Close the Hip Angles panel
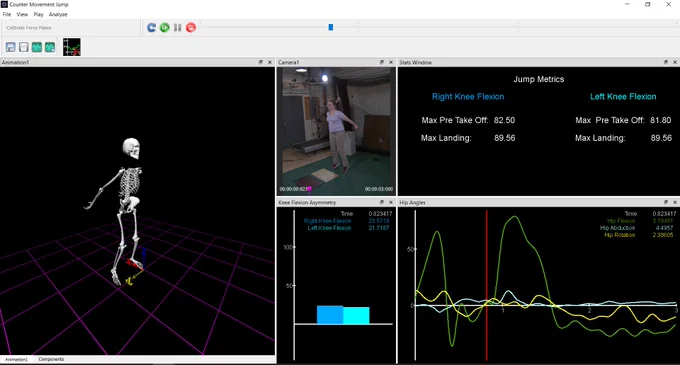Screen dimensions: 680x365 [675, 202]
